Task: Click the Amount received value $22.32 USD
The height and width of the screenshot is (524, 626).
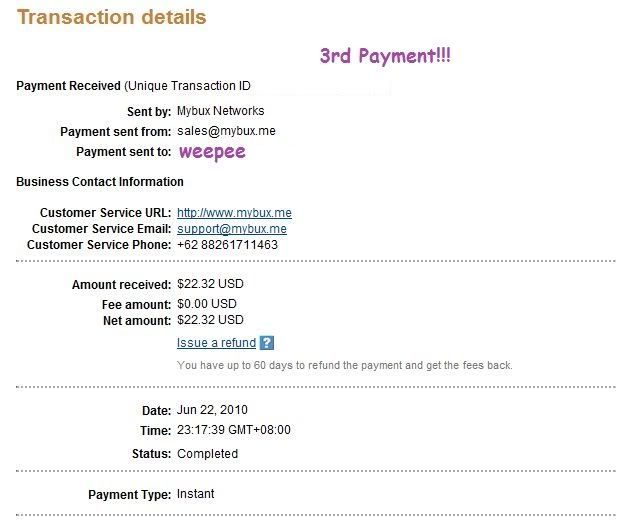Action: pos(210,284)
